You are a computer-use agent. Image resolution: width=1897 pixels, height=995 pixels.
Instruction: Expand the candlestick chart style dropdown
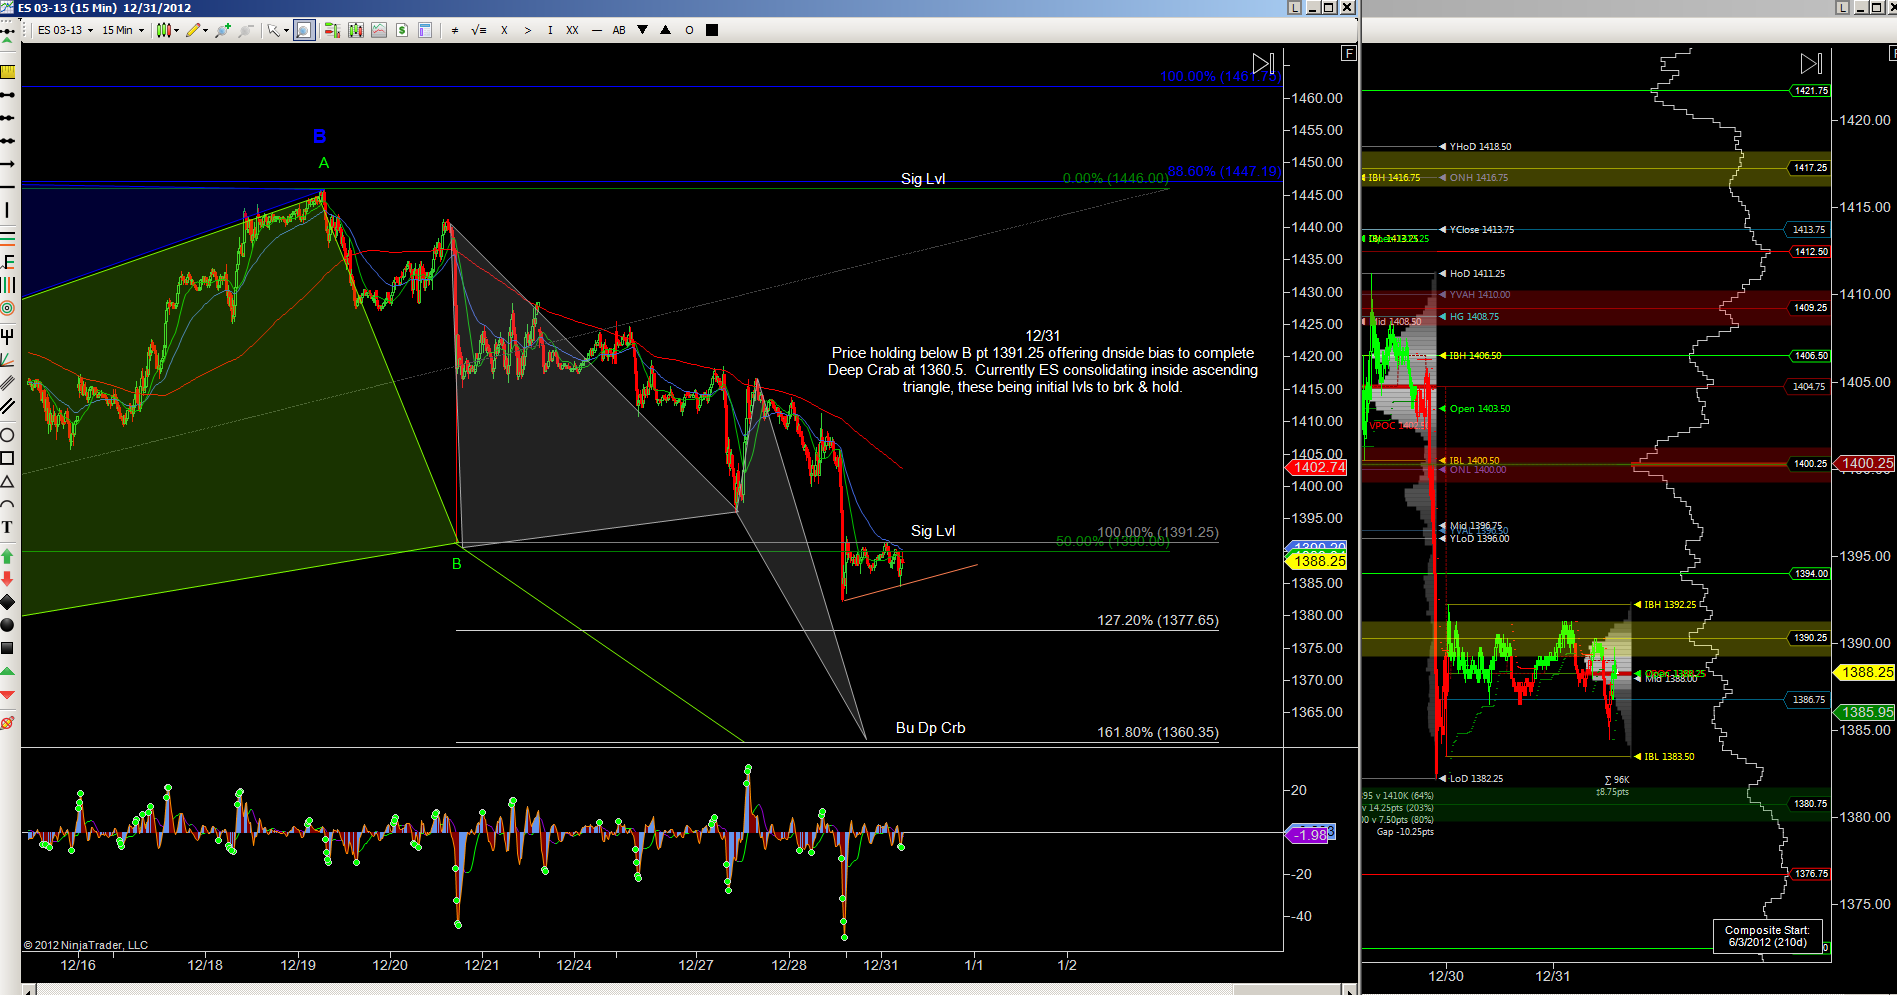[167, 30]
